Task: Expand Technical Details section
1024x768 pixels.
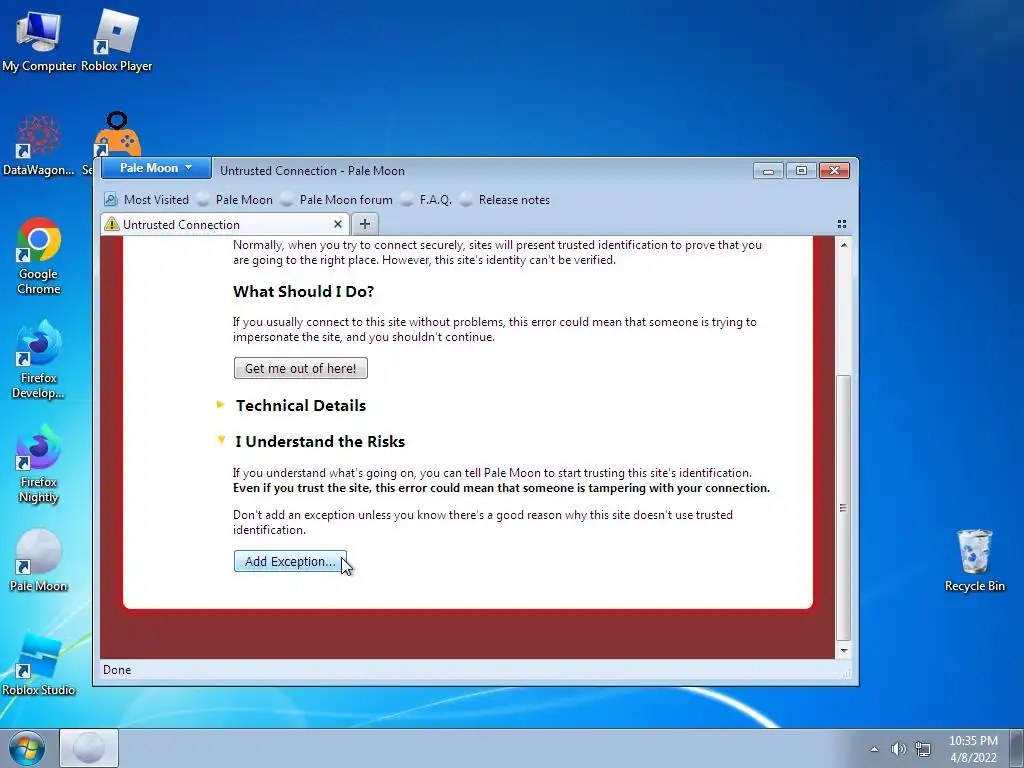Action: click(x=291, y=406)
